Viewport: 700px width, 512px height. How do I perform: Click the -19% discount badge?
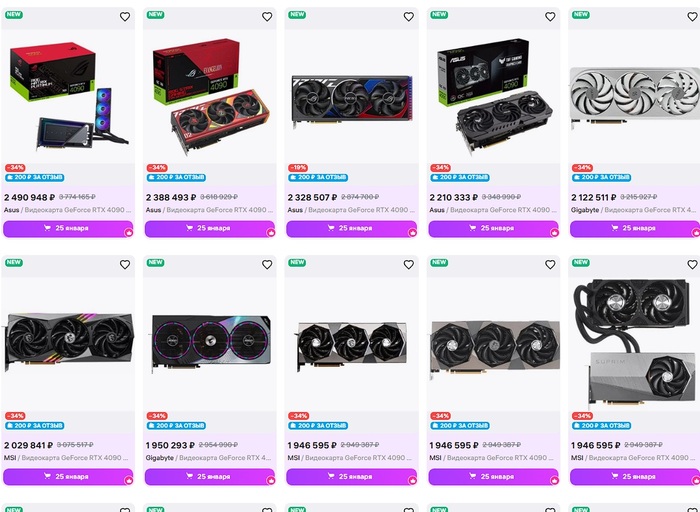point(298,168)
